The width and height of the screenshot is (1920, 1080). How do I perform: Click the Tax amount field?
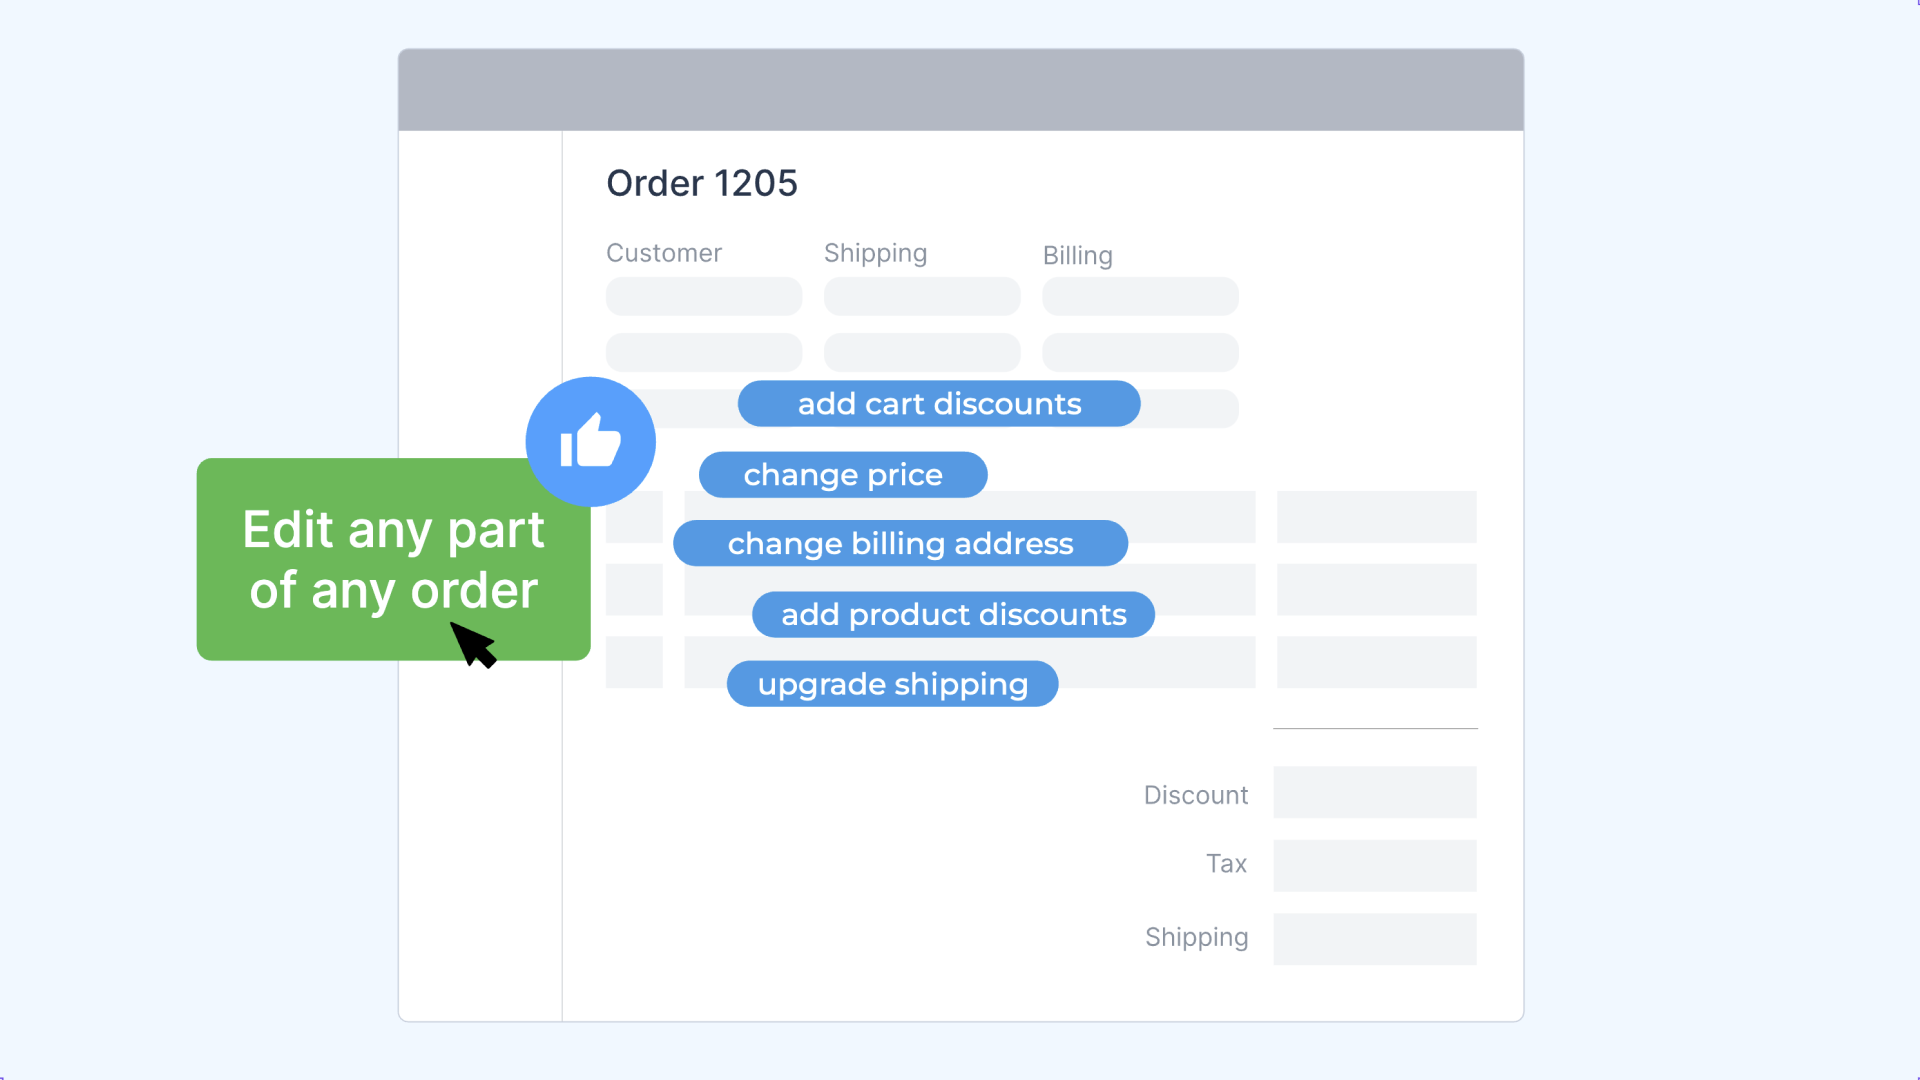pyautogui.click(x=1374, y=865)
